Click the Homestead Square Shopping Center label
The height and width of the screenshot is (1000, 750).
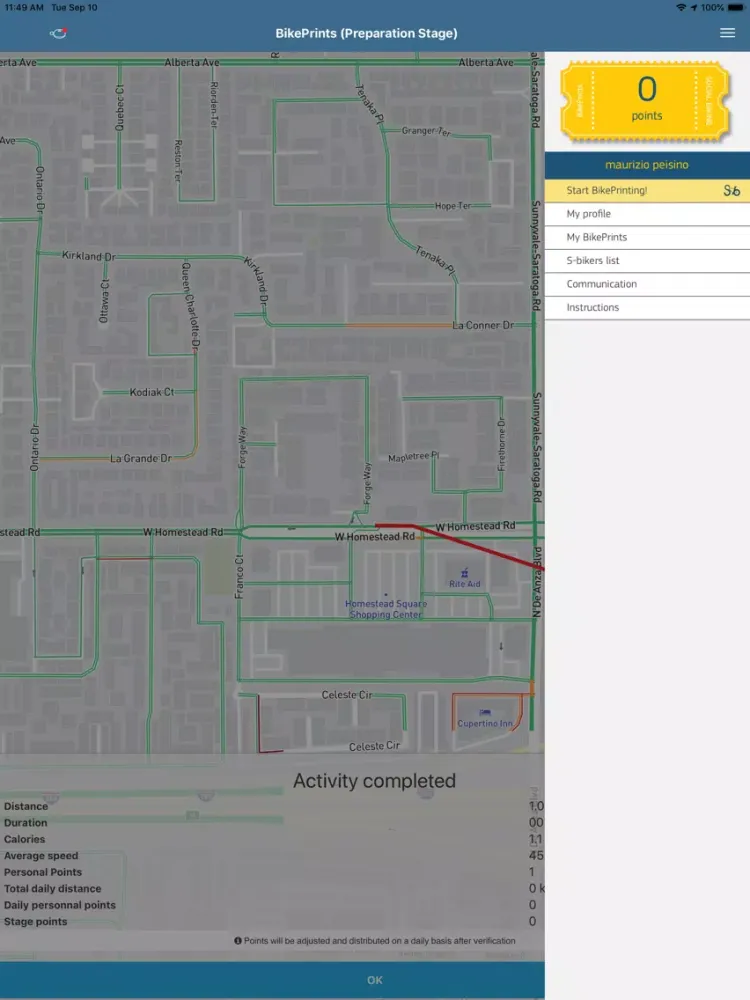pos(386,609)
